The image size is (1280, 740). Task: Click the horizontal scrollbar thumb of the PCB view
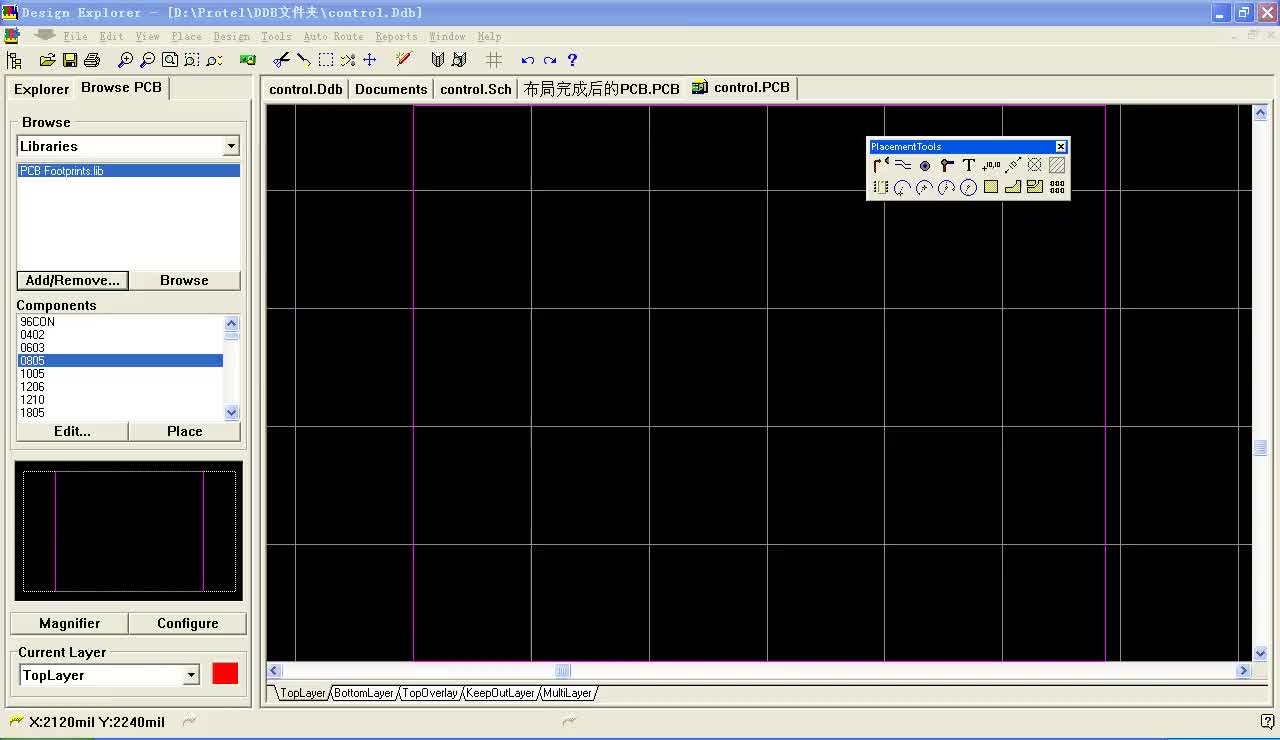[x=563, y=671]
